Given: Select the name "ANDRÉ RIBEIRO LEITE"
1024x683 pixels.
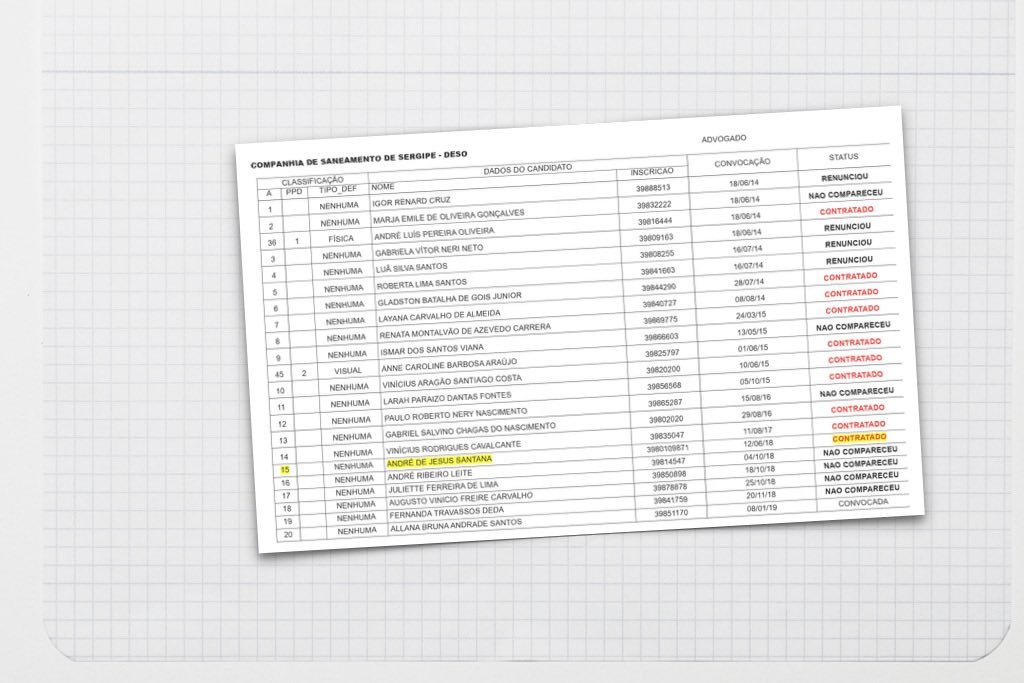Looking at the screenshot, I should tap(430, 475).
